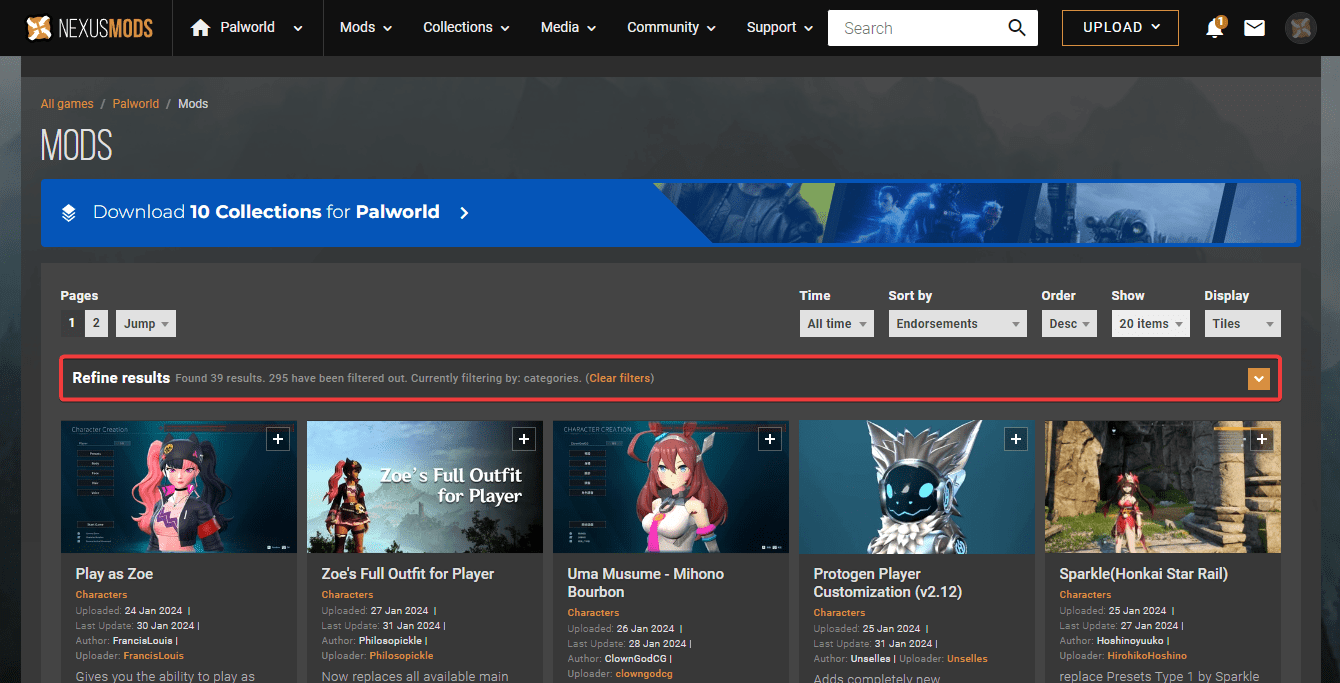This screenshot has height=683, width=1340.
Task: Open the Time filter dropdown
Action: [x=837, y=324]
